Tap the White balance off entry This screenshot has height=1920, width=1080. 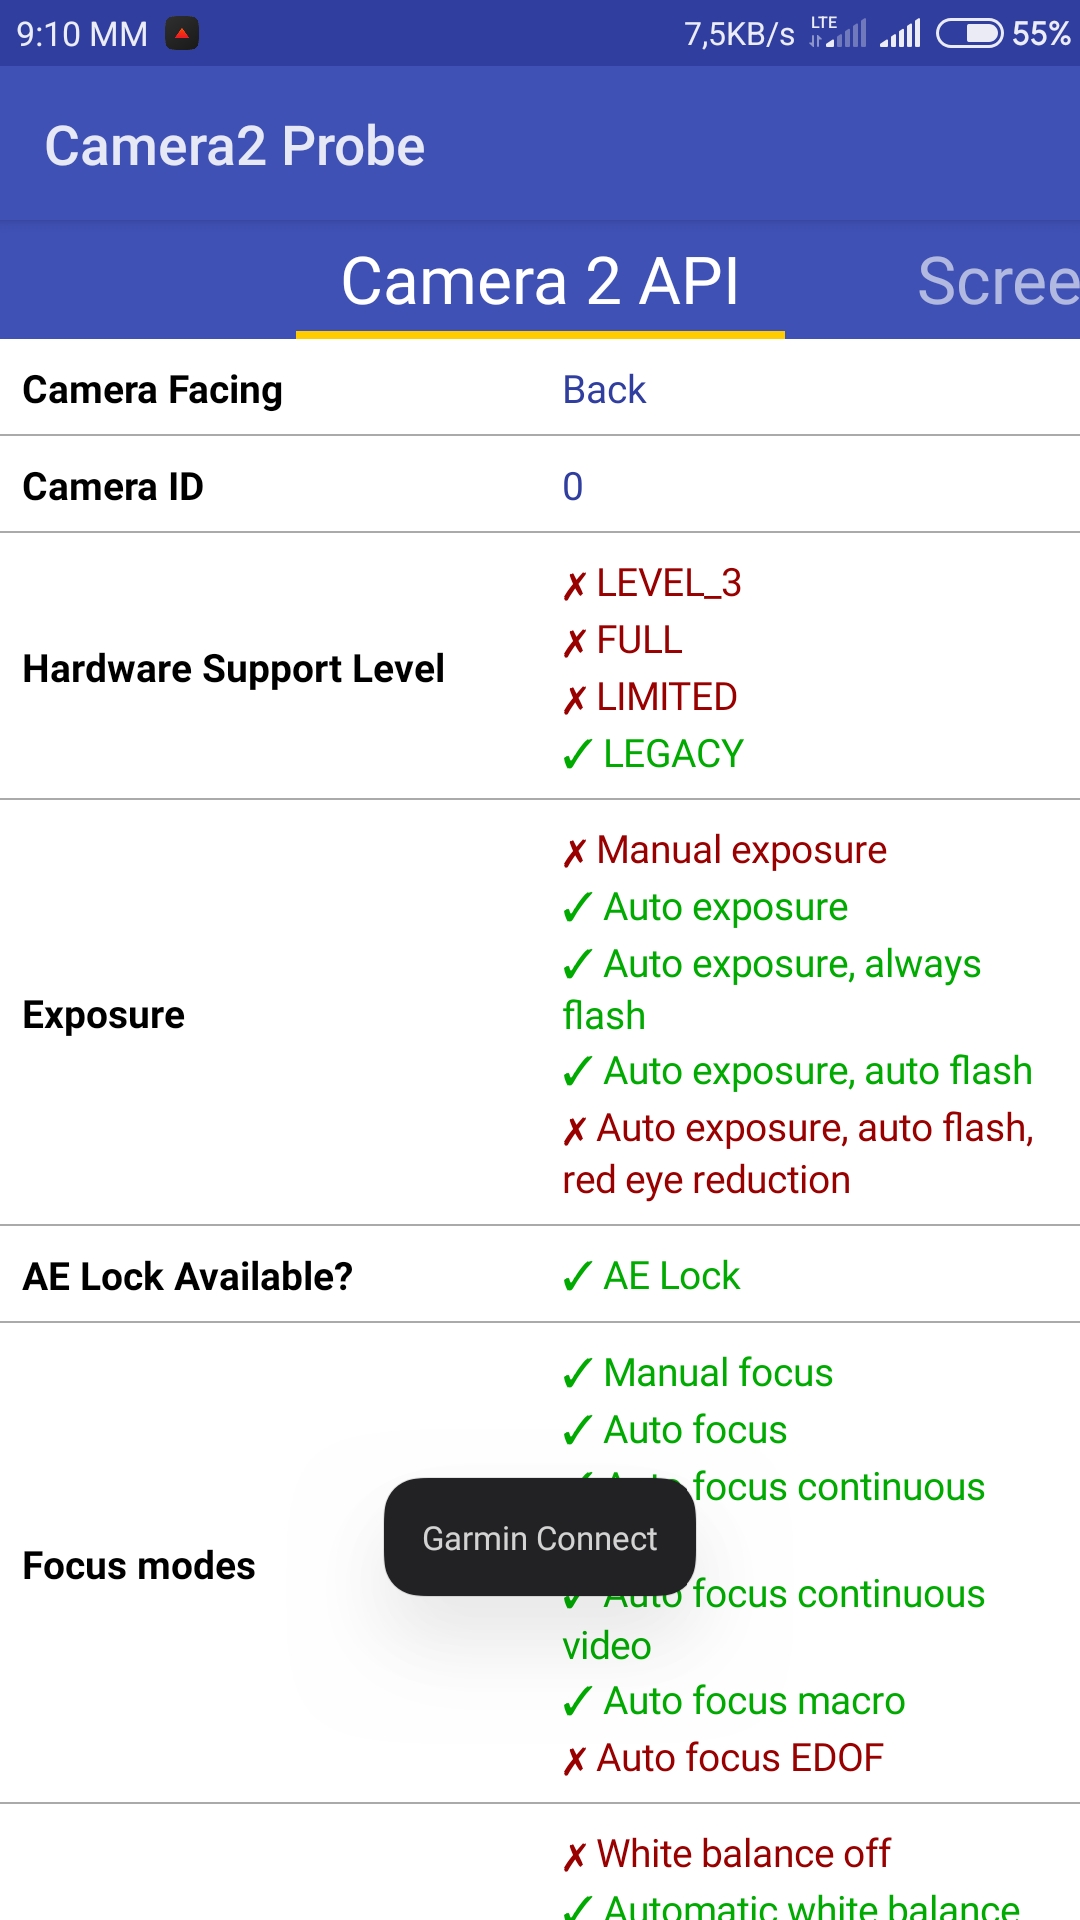[x=742, y=1854]
